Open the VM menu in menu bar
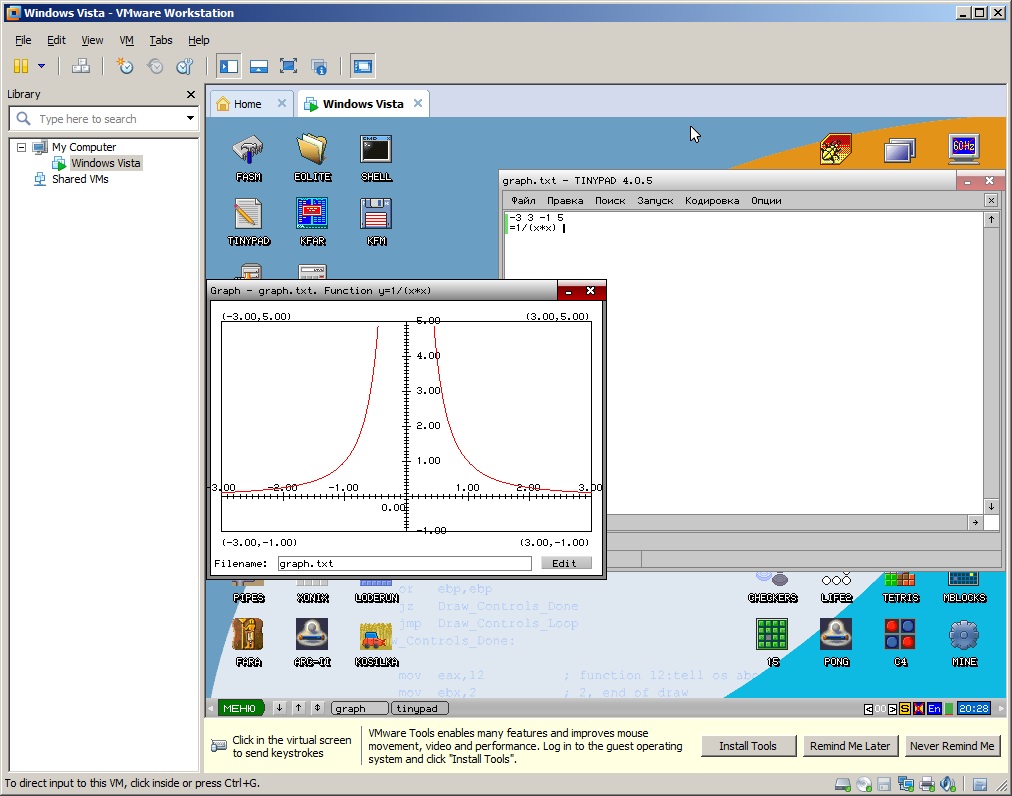The height and width of the screenshot is (796, 1012). coord(126,40)
